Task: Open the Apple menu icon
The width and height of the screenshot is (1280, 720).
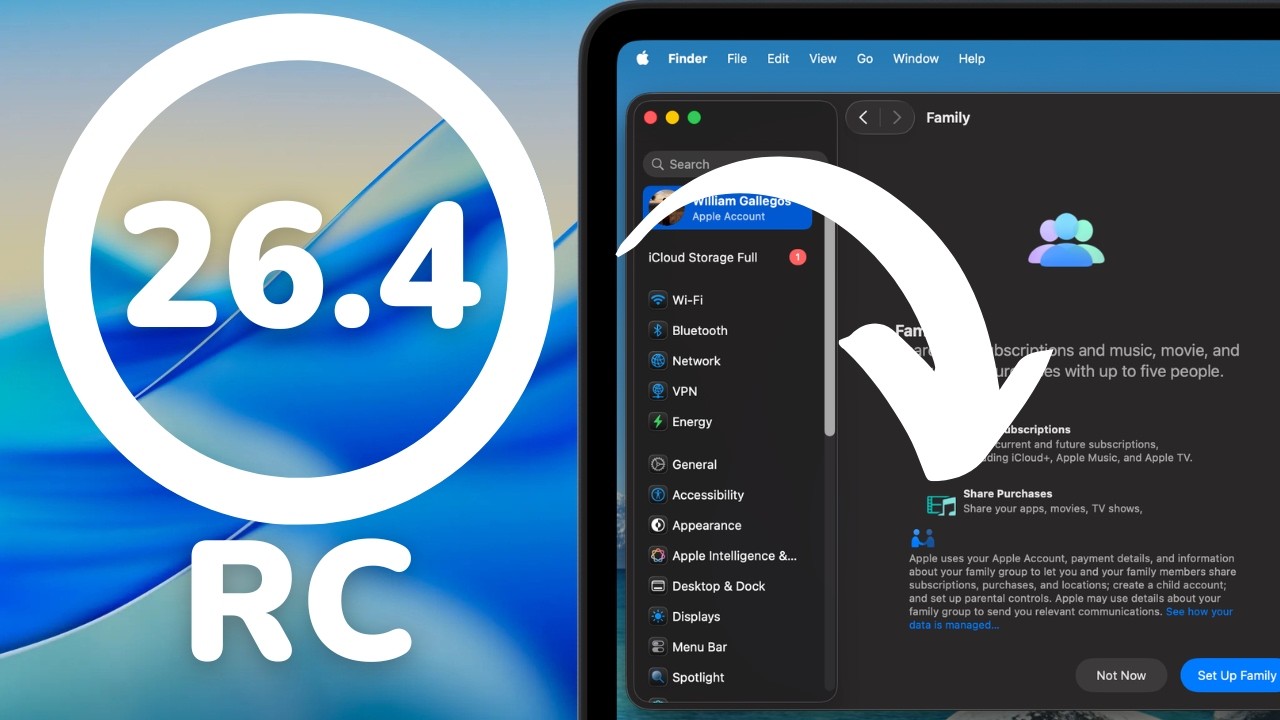Action: [642, 58]
